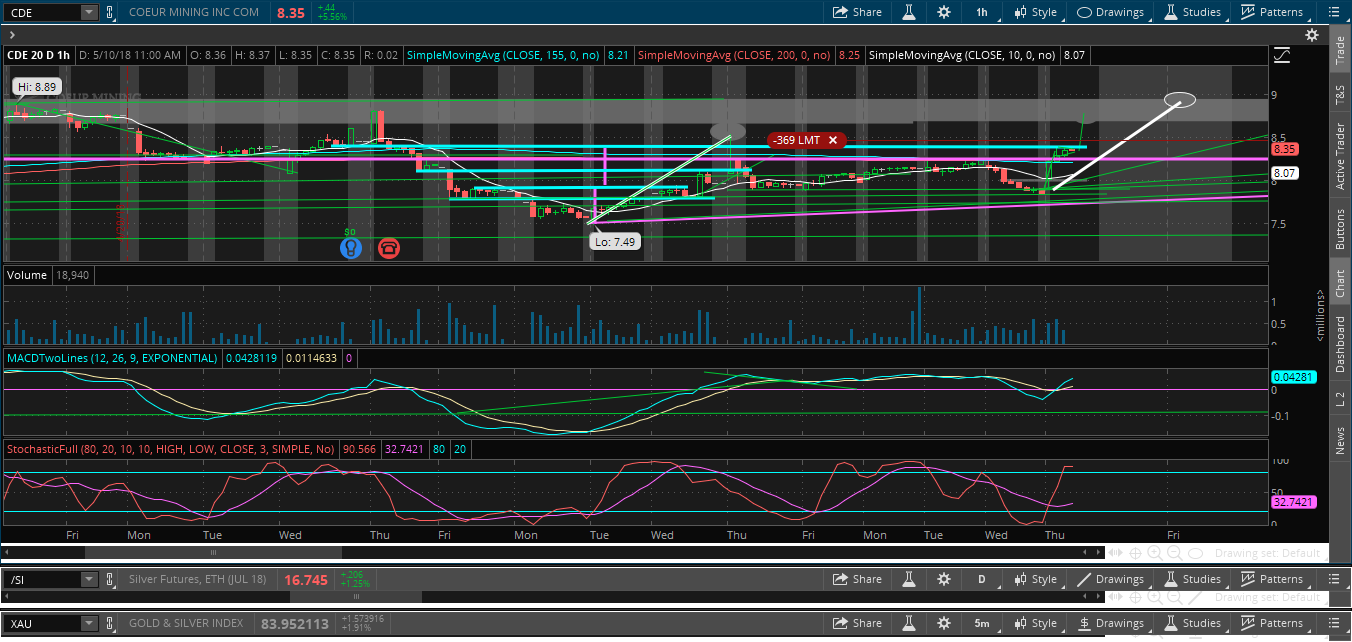This screenshot has width=1352, height=642.
Task: Cancel the -369 LMT order with X
Action: (832, 140)
